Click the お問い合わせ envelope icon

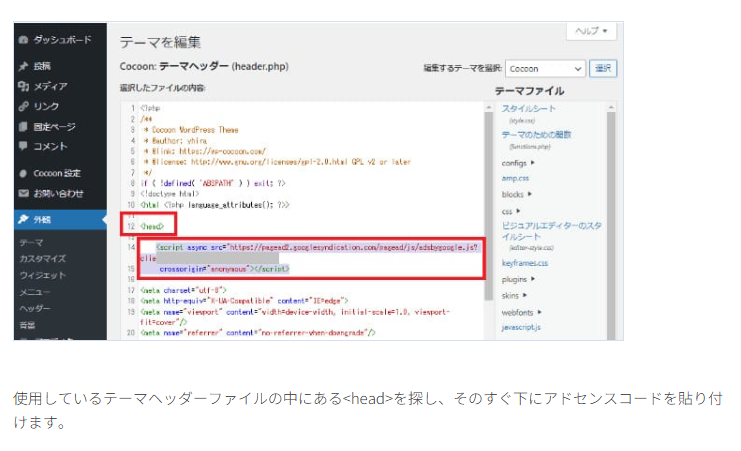pos(23,192)
